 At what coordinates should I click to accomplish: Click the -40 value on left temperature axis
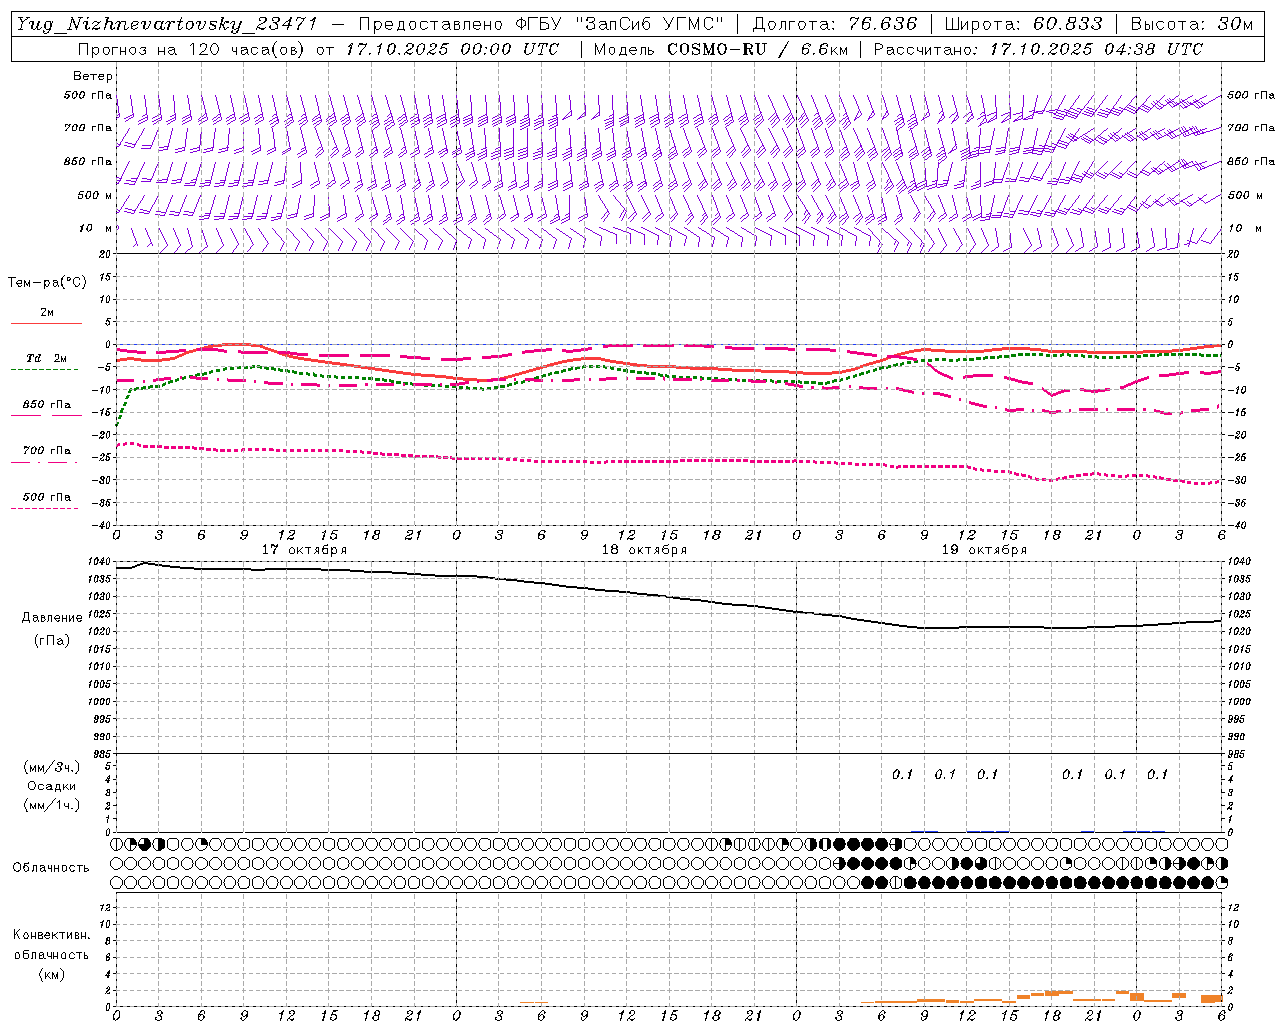(103, 526)
